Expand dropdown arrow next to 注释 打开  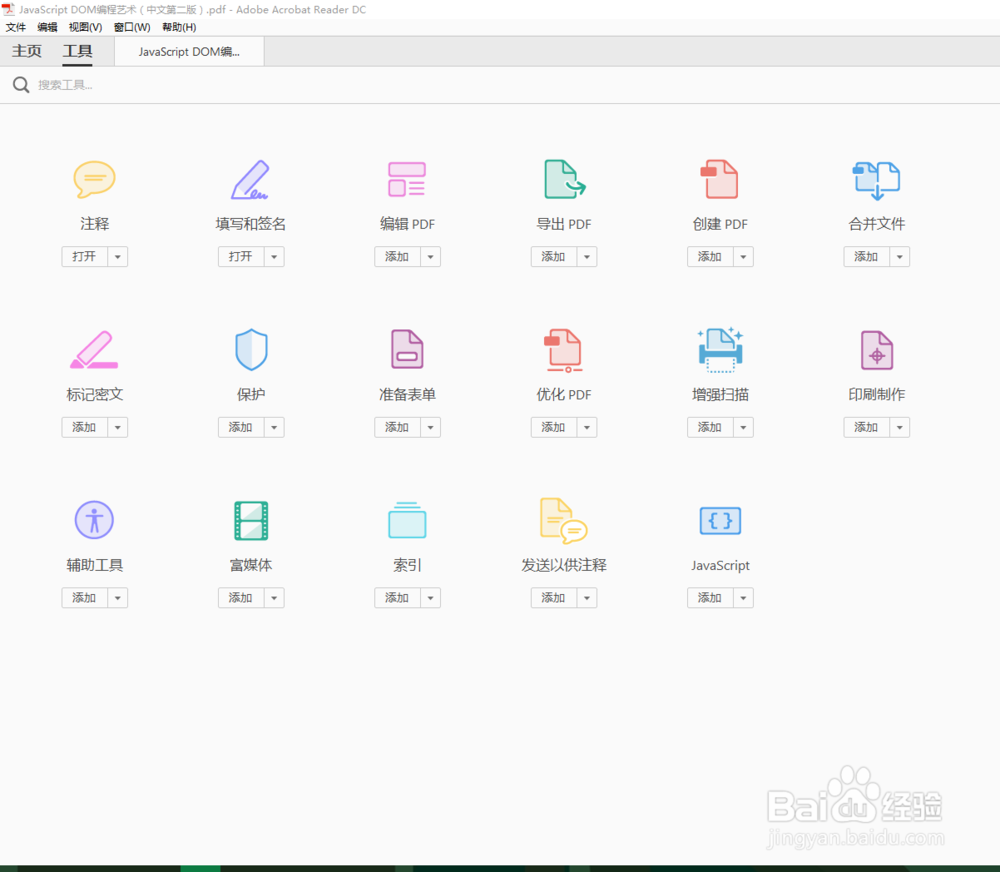(x=117, y=256)
